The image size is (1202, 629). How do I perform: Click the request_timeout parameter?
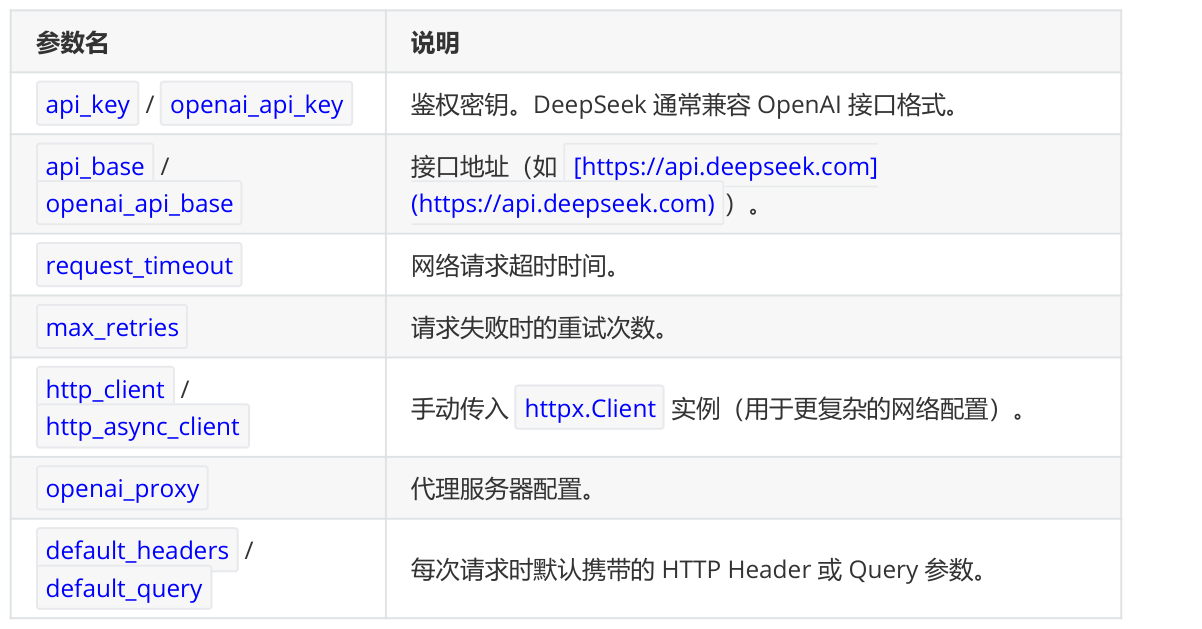point(139,266)
